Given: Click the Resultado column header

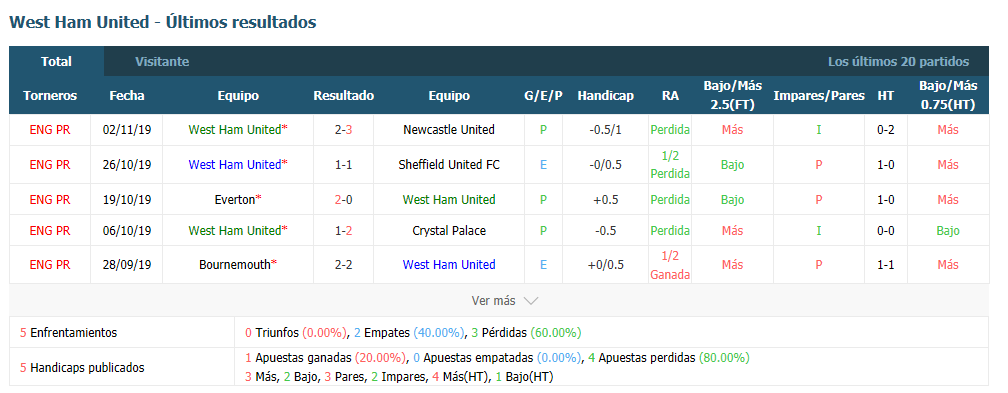Looking at the screenshot, I should click(x=343, y=96).
